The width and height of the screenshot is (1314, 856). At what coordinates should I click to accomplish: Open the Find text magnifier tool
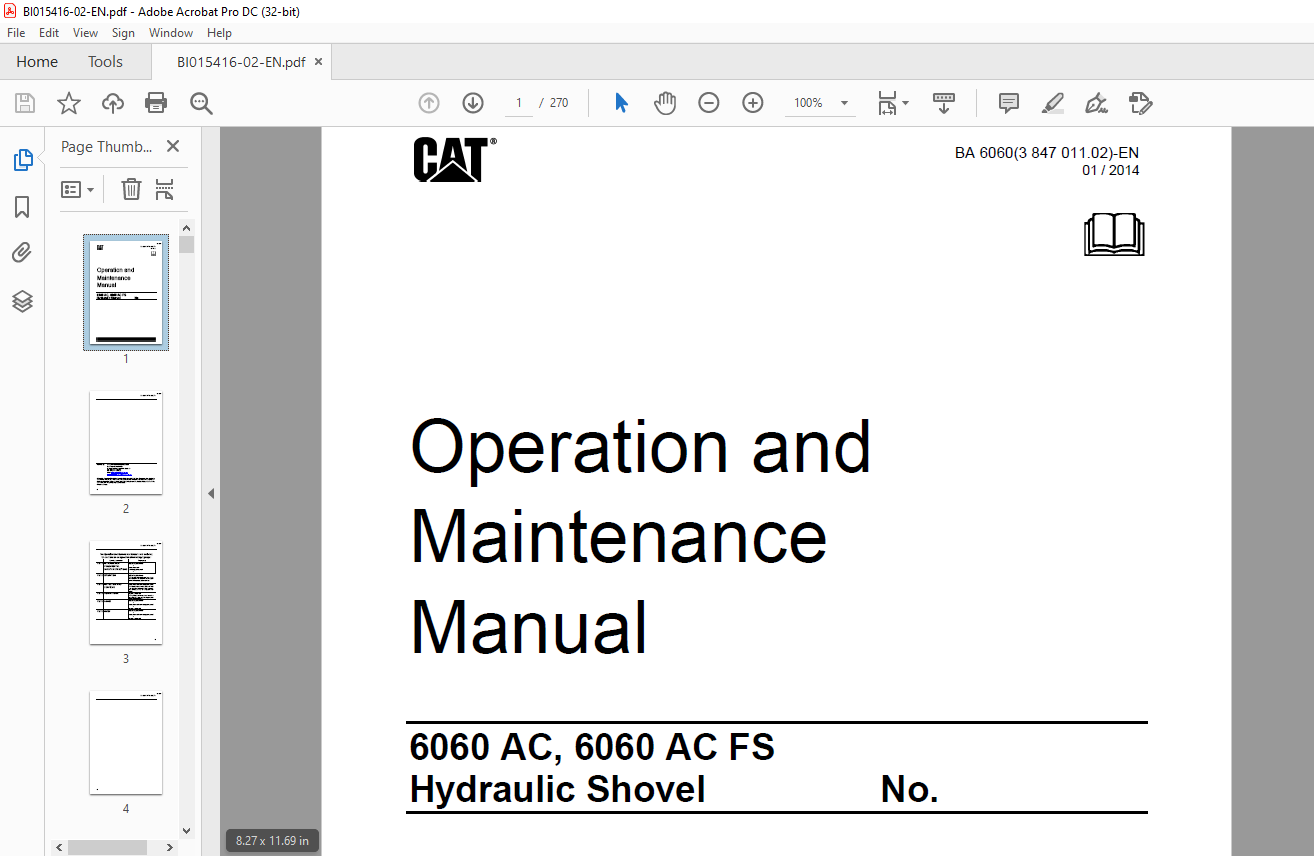(x=202, y=103)
